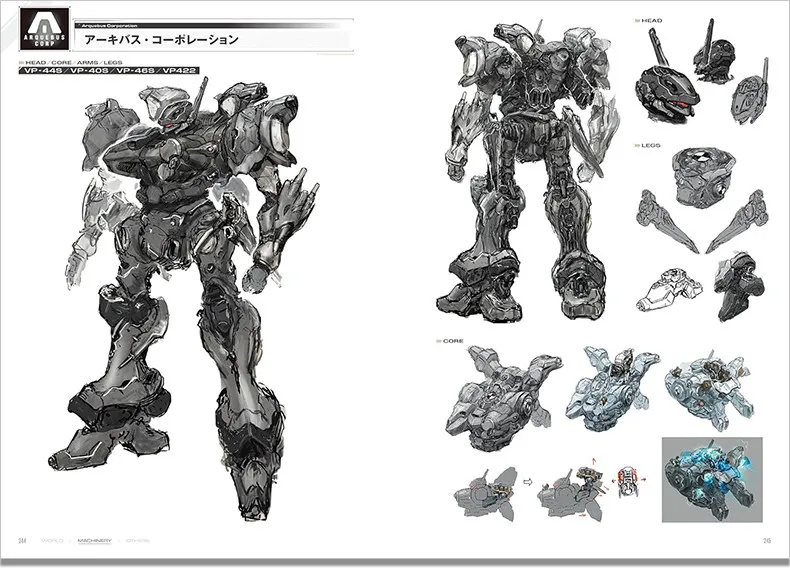Image resolution: width=790 pixels, height=575 pixels.
Task: Click page number 244 in the footer
Action: pyautogui.click(x=22, y=541)
